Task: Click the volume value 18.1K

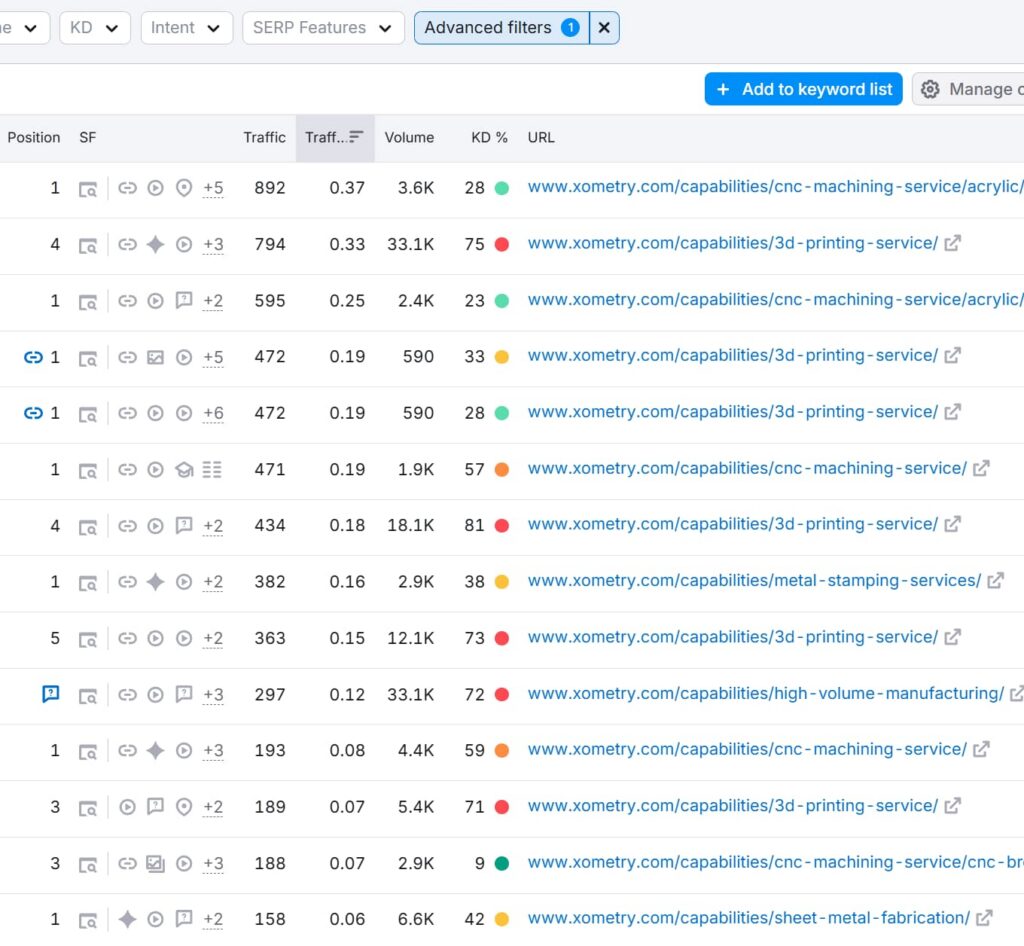Action: point(410,526)
